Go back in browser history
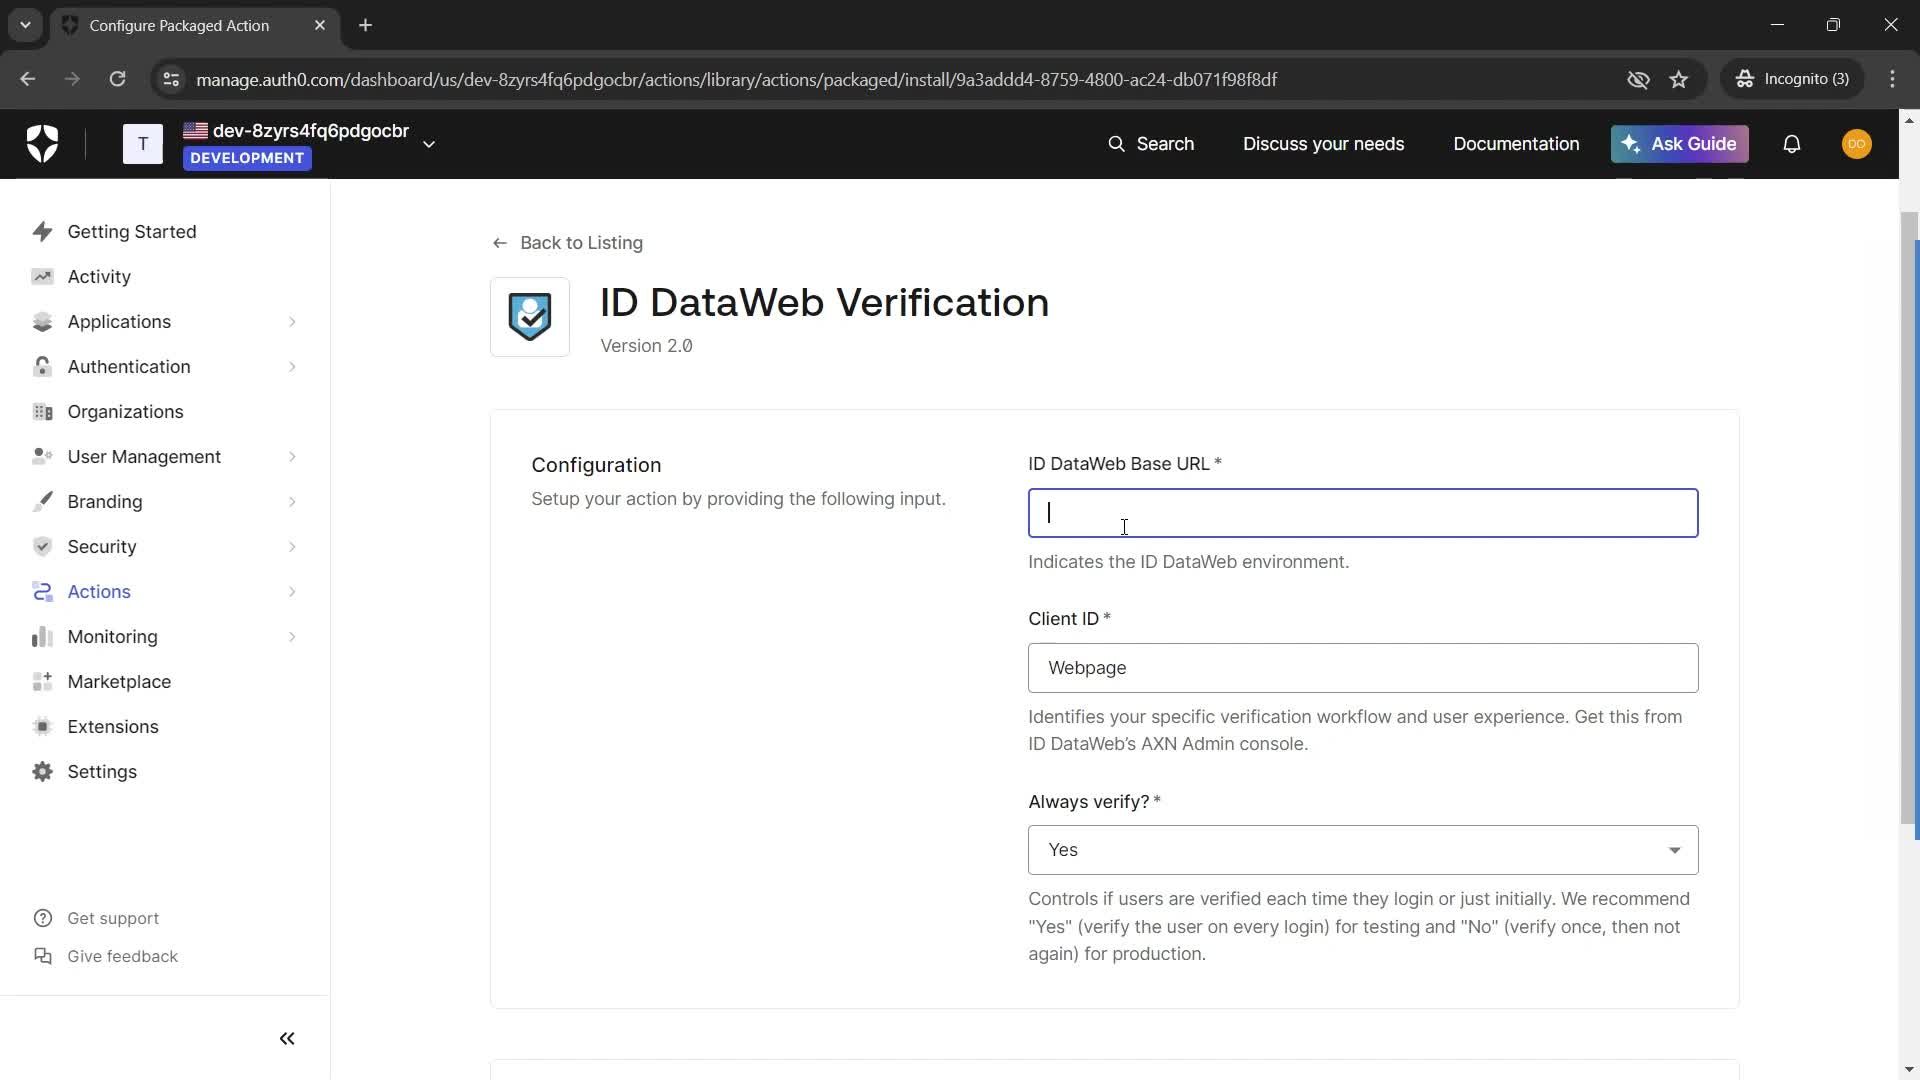Screen dimensions: 1920x1080 28,80
